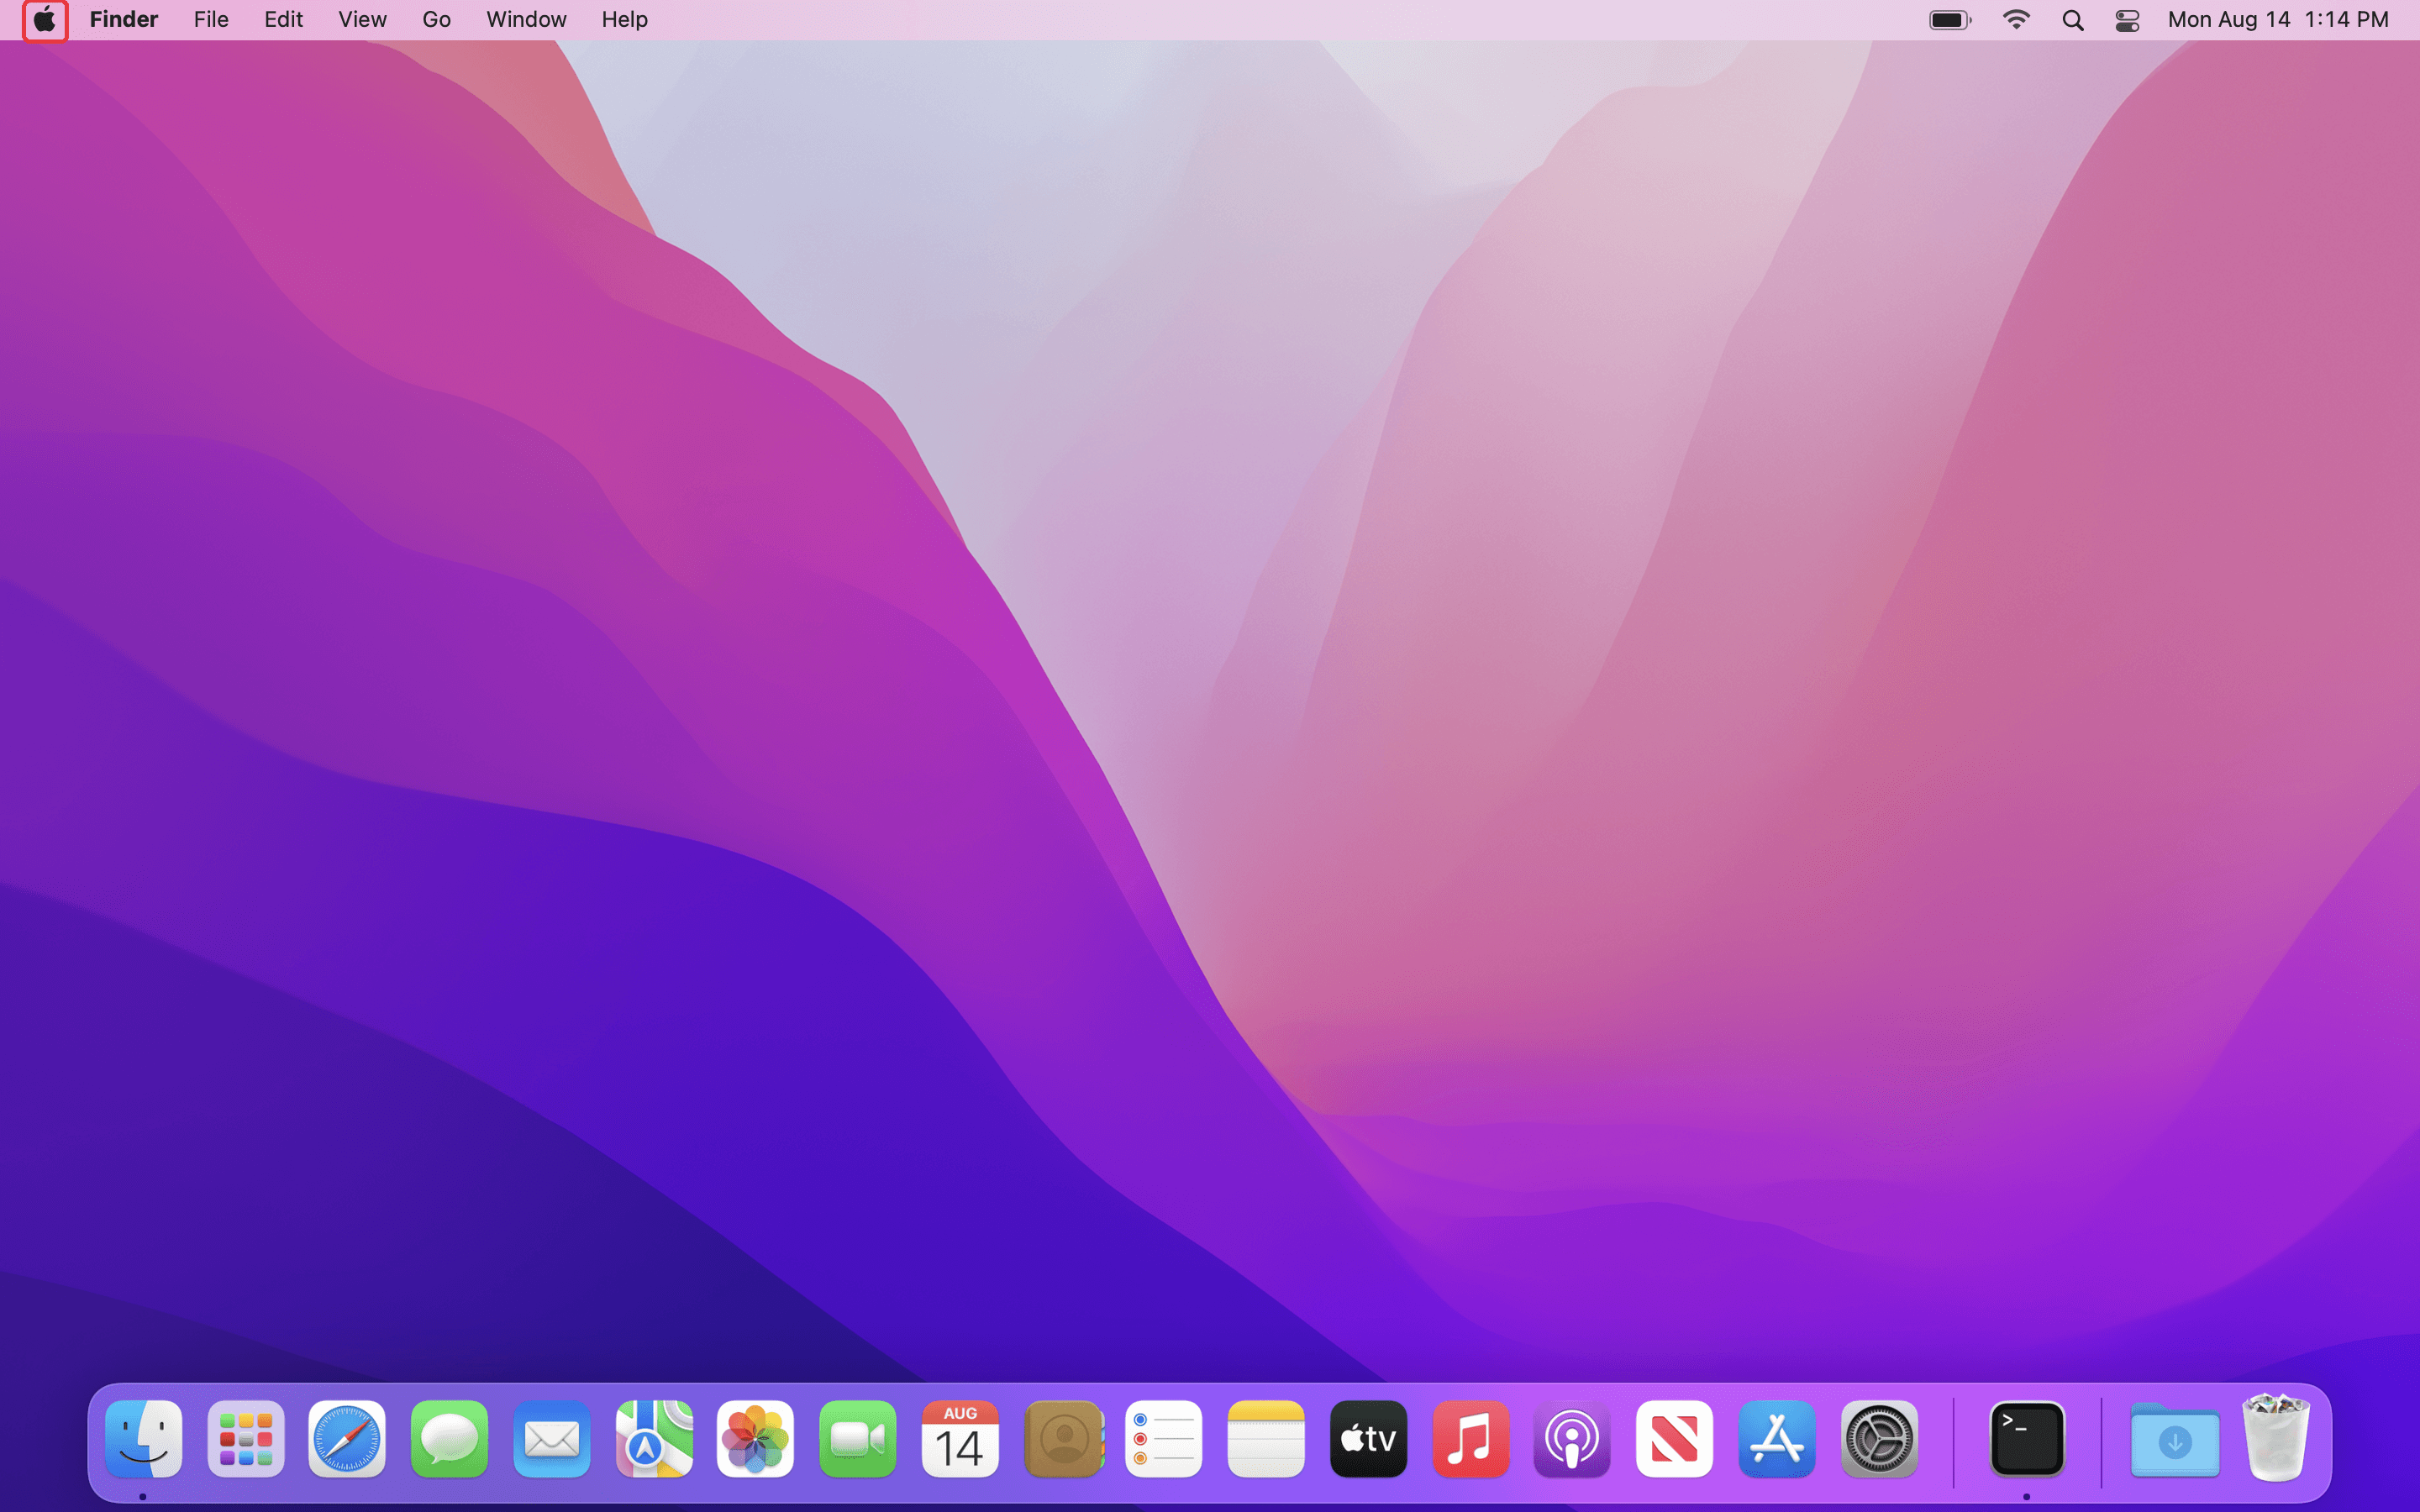The image size is (2420, 1512).
Task: Open the Reminders app
Action: pyautogui.click(x=1163, y=1439)
